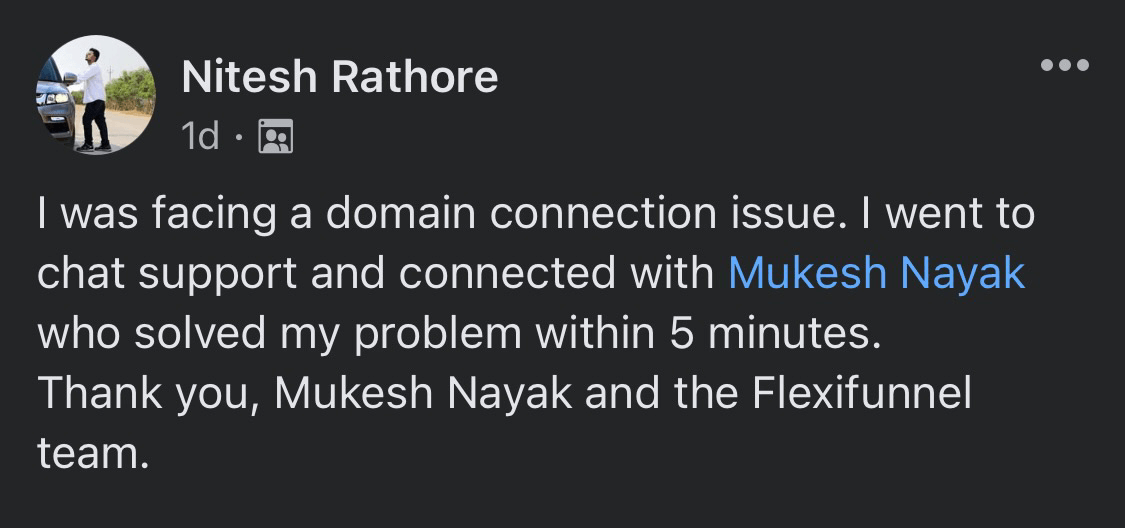Image resolution: width=1125 pixels, height=528 pixels.
Task: Click the final word 'team.' in post
Action: pyautogui.click(x=93, y=453)
